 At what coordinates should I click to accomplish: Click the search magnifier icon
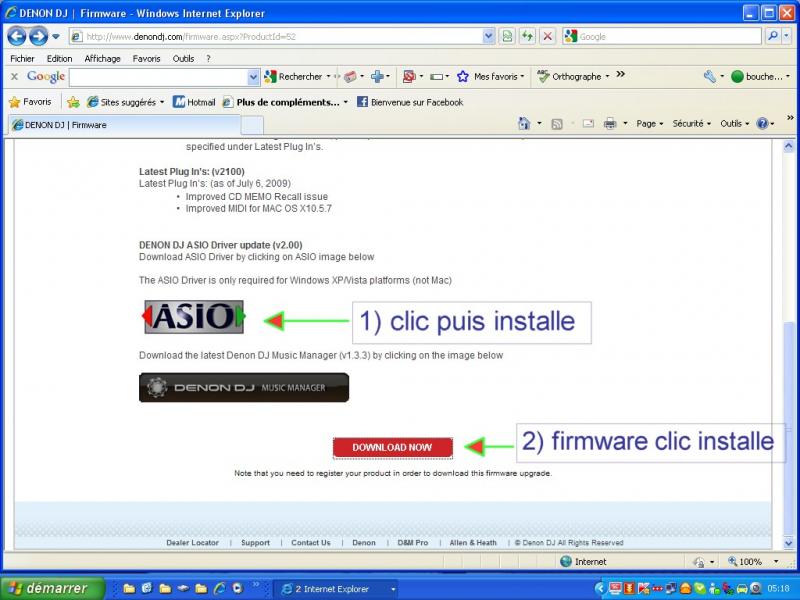click(x=773, y=36)
